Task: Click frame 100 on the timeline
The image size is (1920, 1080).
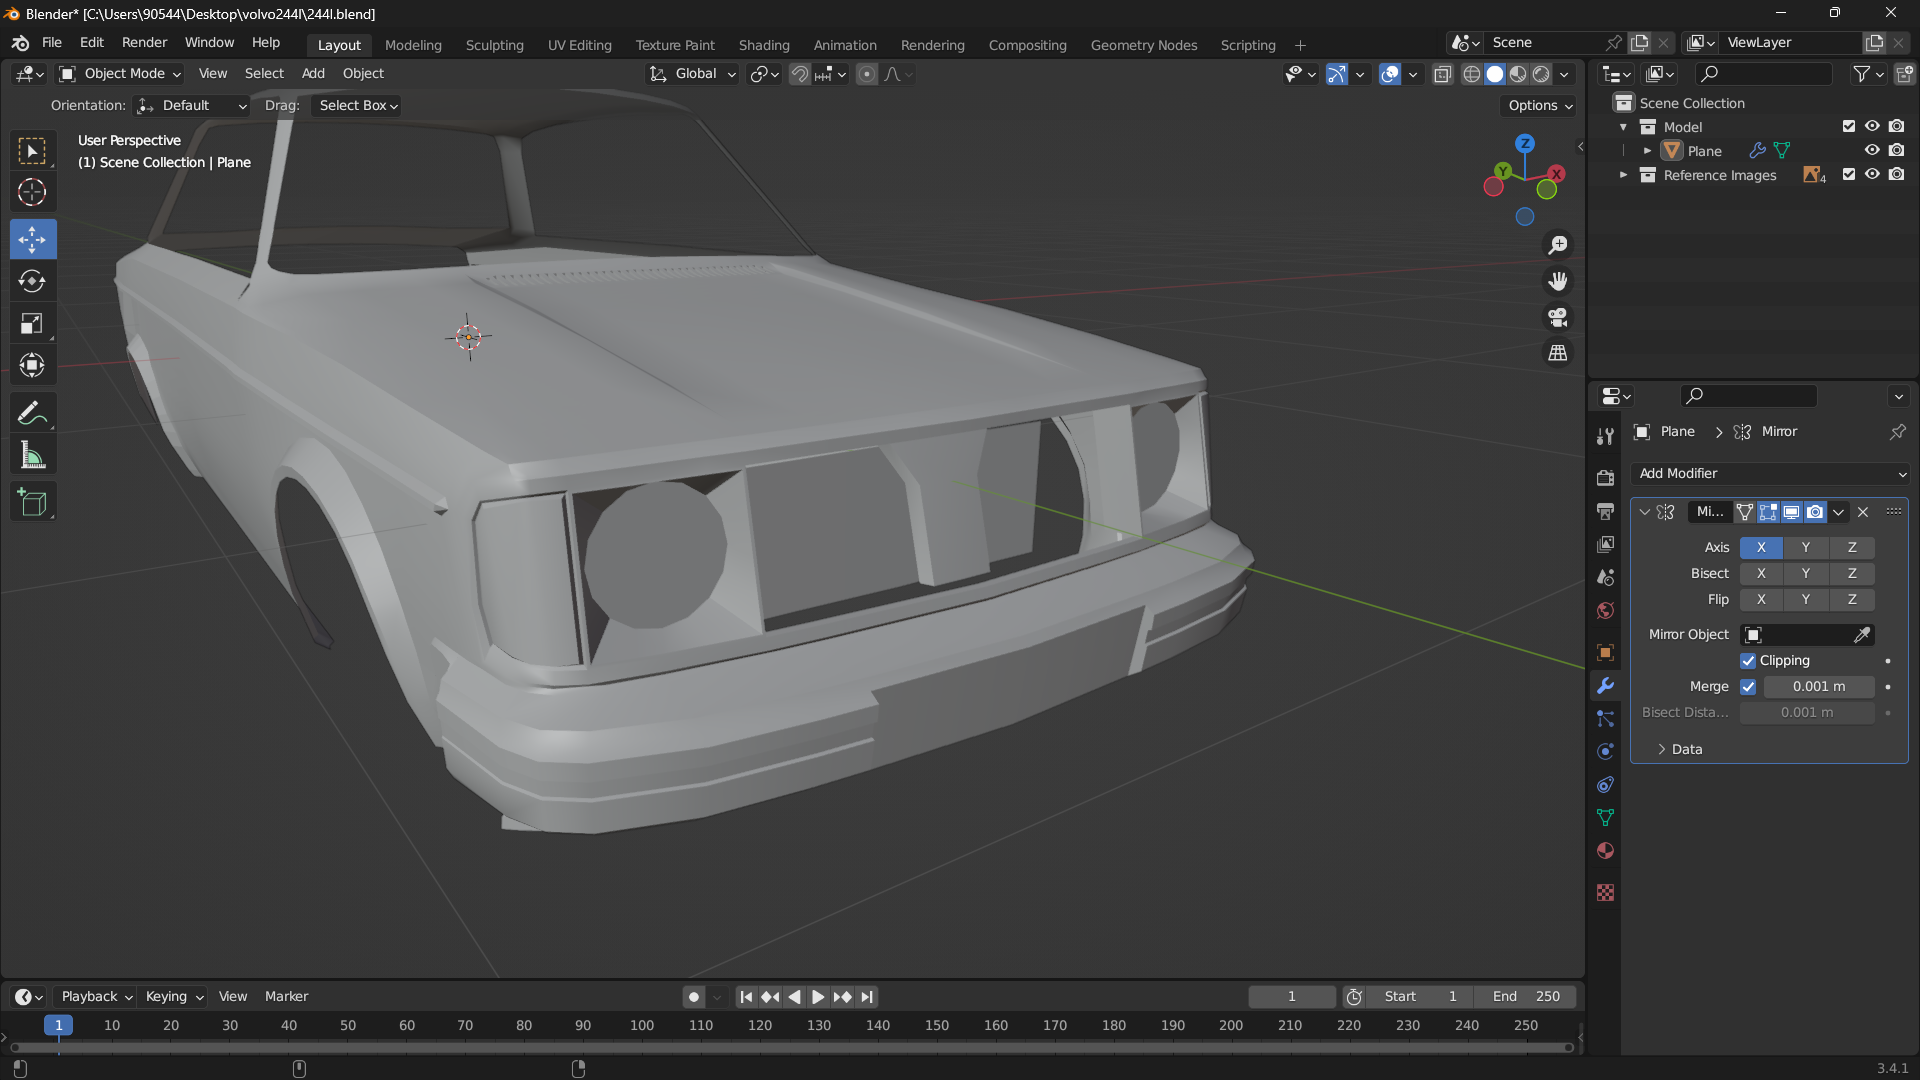Action: coord(642,1026)
